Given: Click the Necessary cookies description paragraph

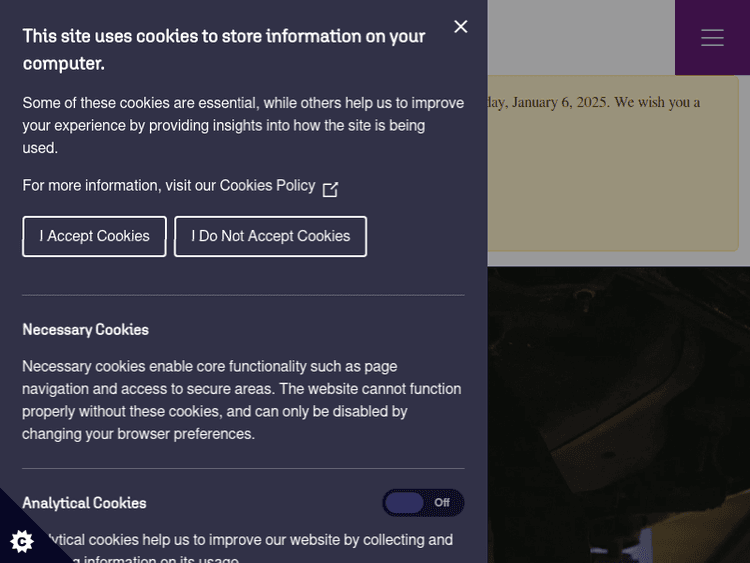Looking at the screenshot, I should (241, 400).
